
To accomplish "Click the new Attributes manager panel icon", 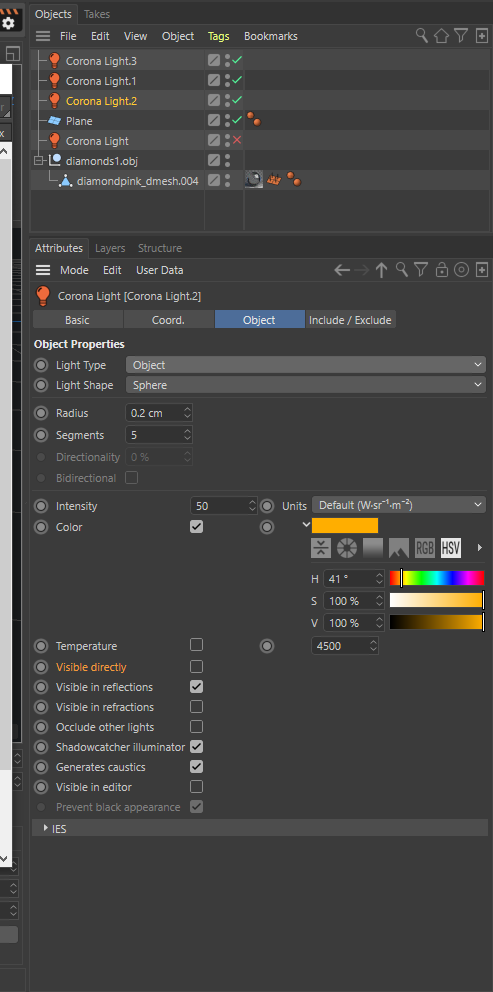I will pyautogui.click(x=482, y=270).
